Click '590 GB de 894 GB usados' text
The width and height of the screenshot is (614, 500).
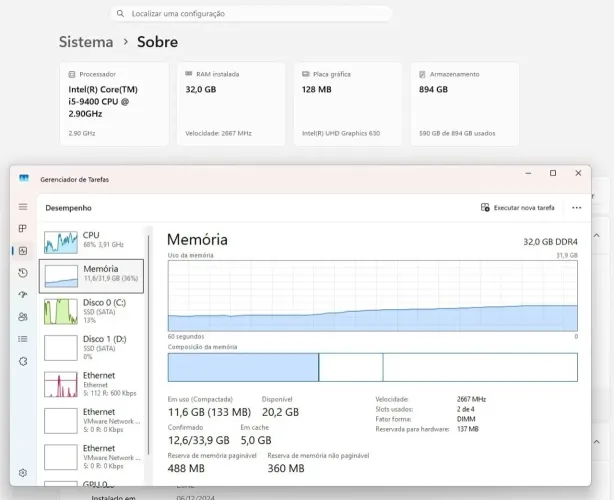457,134
